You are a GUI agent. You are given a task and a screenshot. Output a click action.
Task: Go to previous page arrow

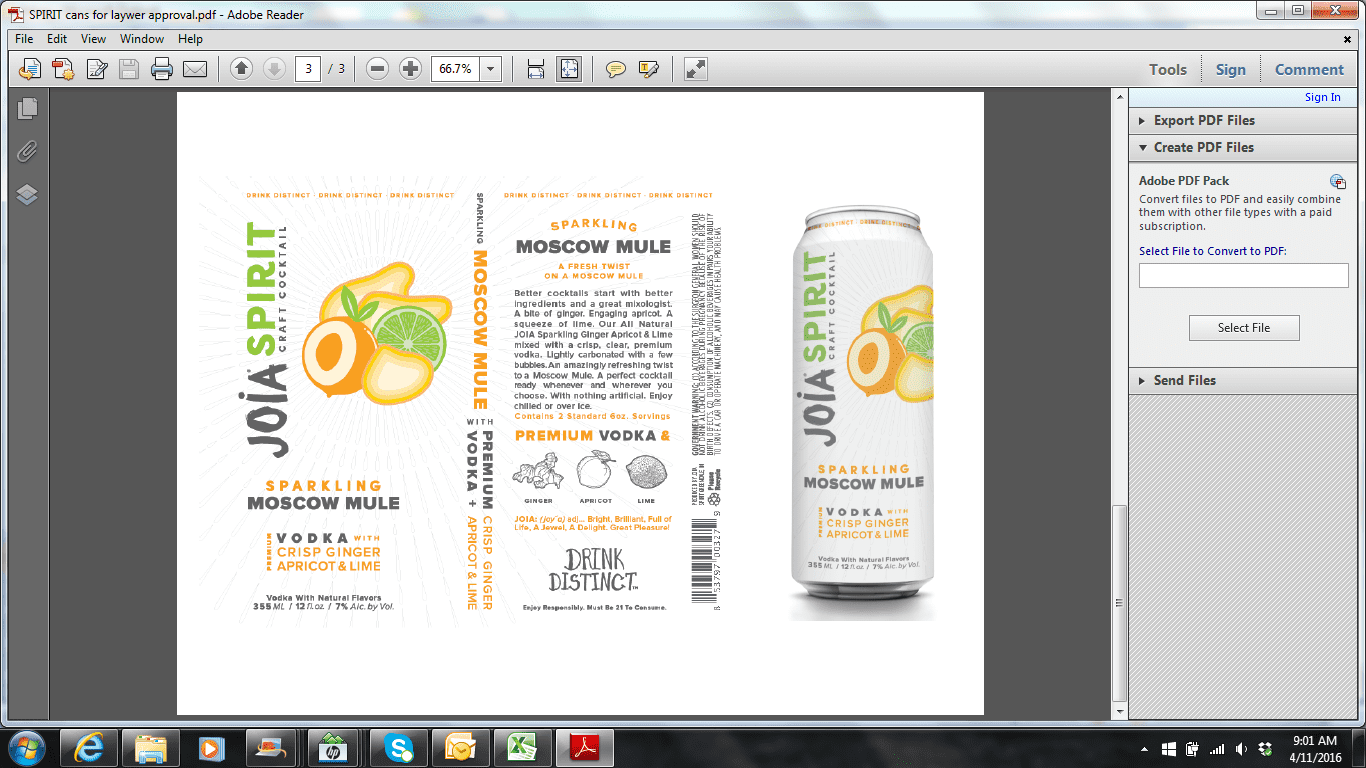241,69
